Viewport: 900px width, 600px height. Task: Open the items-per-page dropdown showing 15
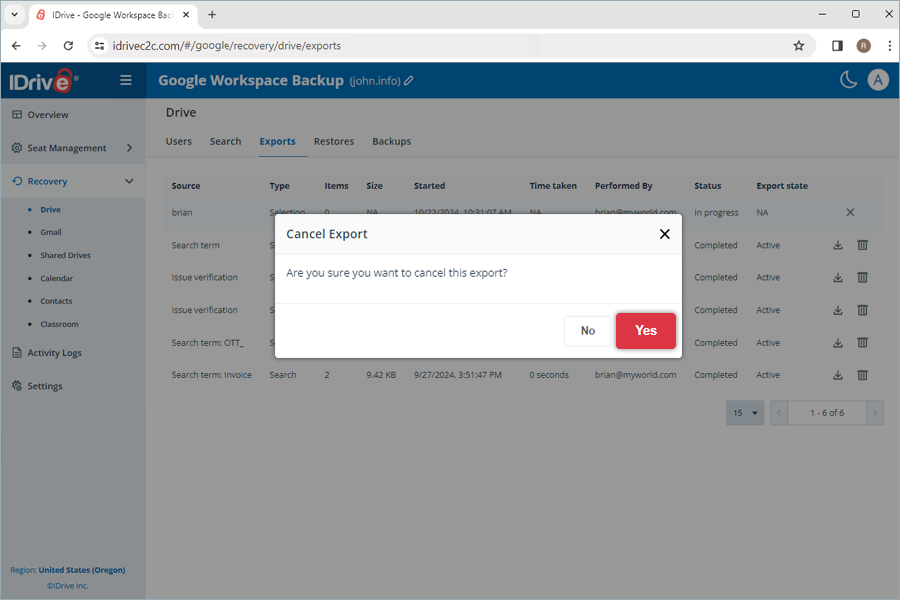[744, 412]
